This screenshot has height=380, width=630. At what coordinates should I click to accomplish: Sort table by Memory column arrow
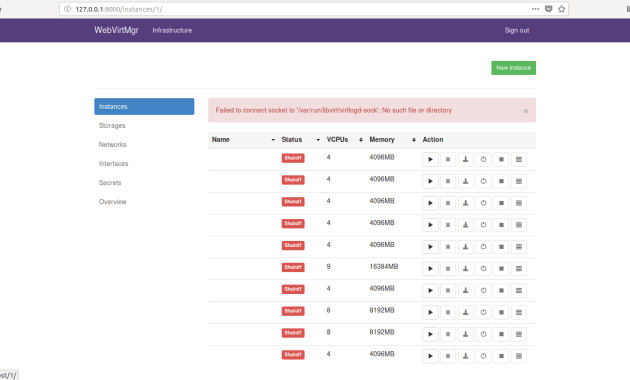(414, 140)
